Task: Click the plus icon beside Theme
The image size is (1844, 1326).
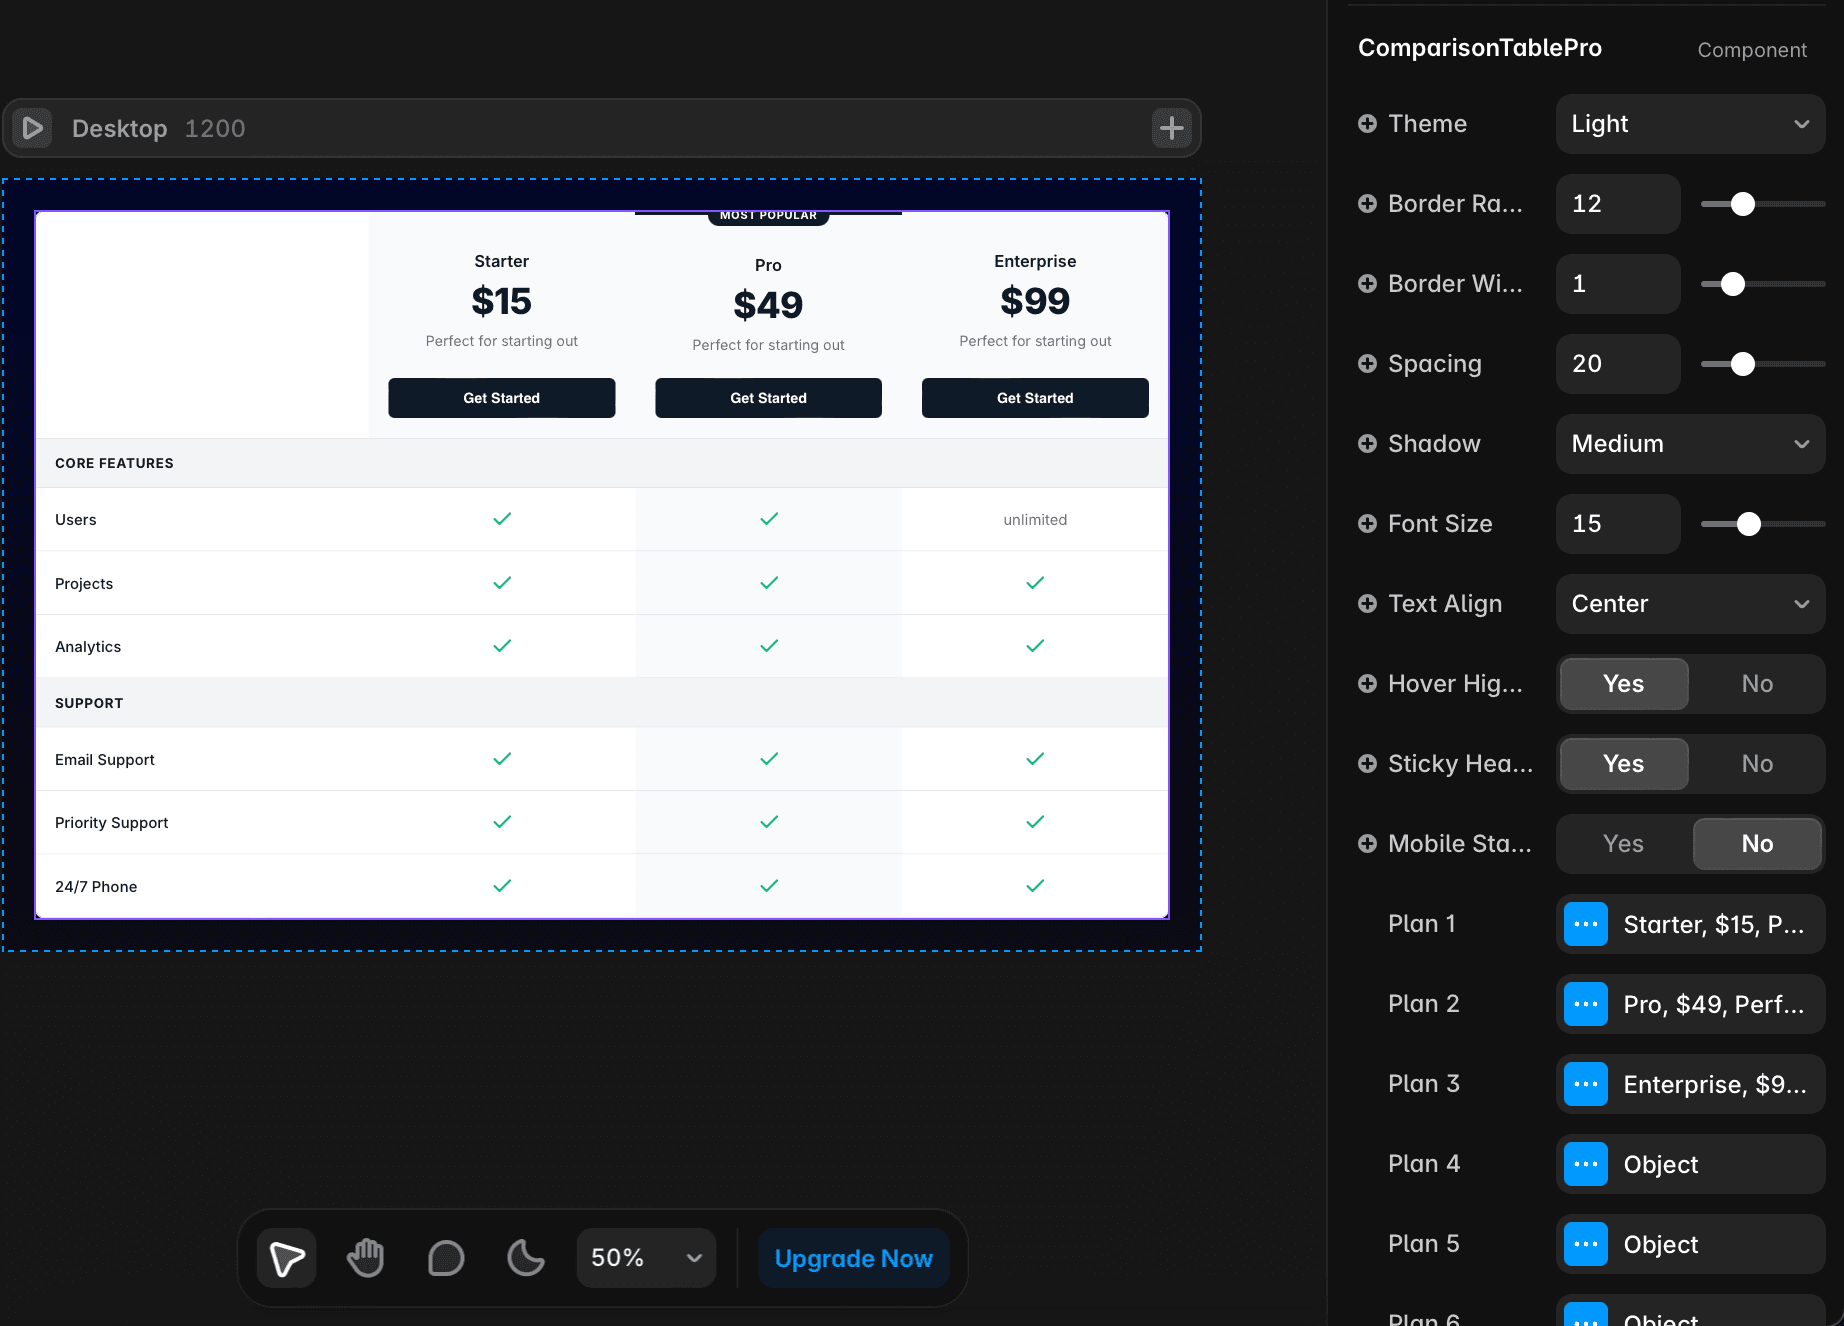Action: coord(1367,124)
